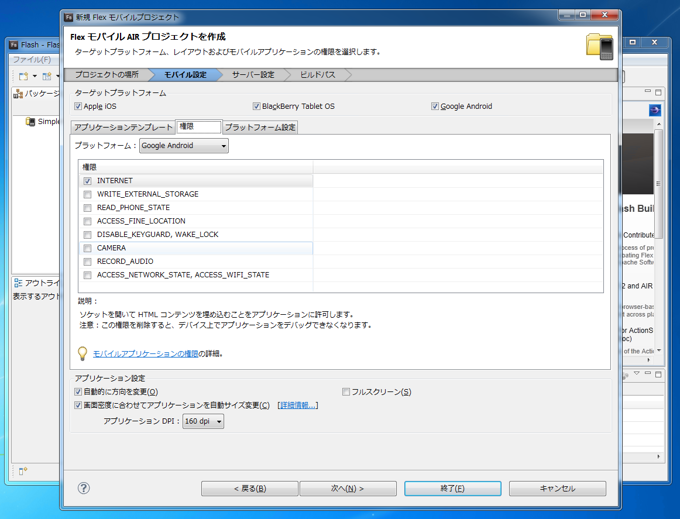Switch to プラットフォーム設定 tab

pyautogui.click(x=260, y=127)
